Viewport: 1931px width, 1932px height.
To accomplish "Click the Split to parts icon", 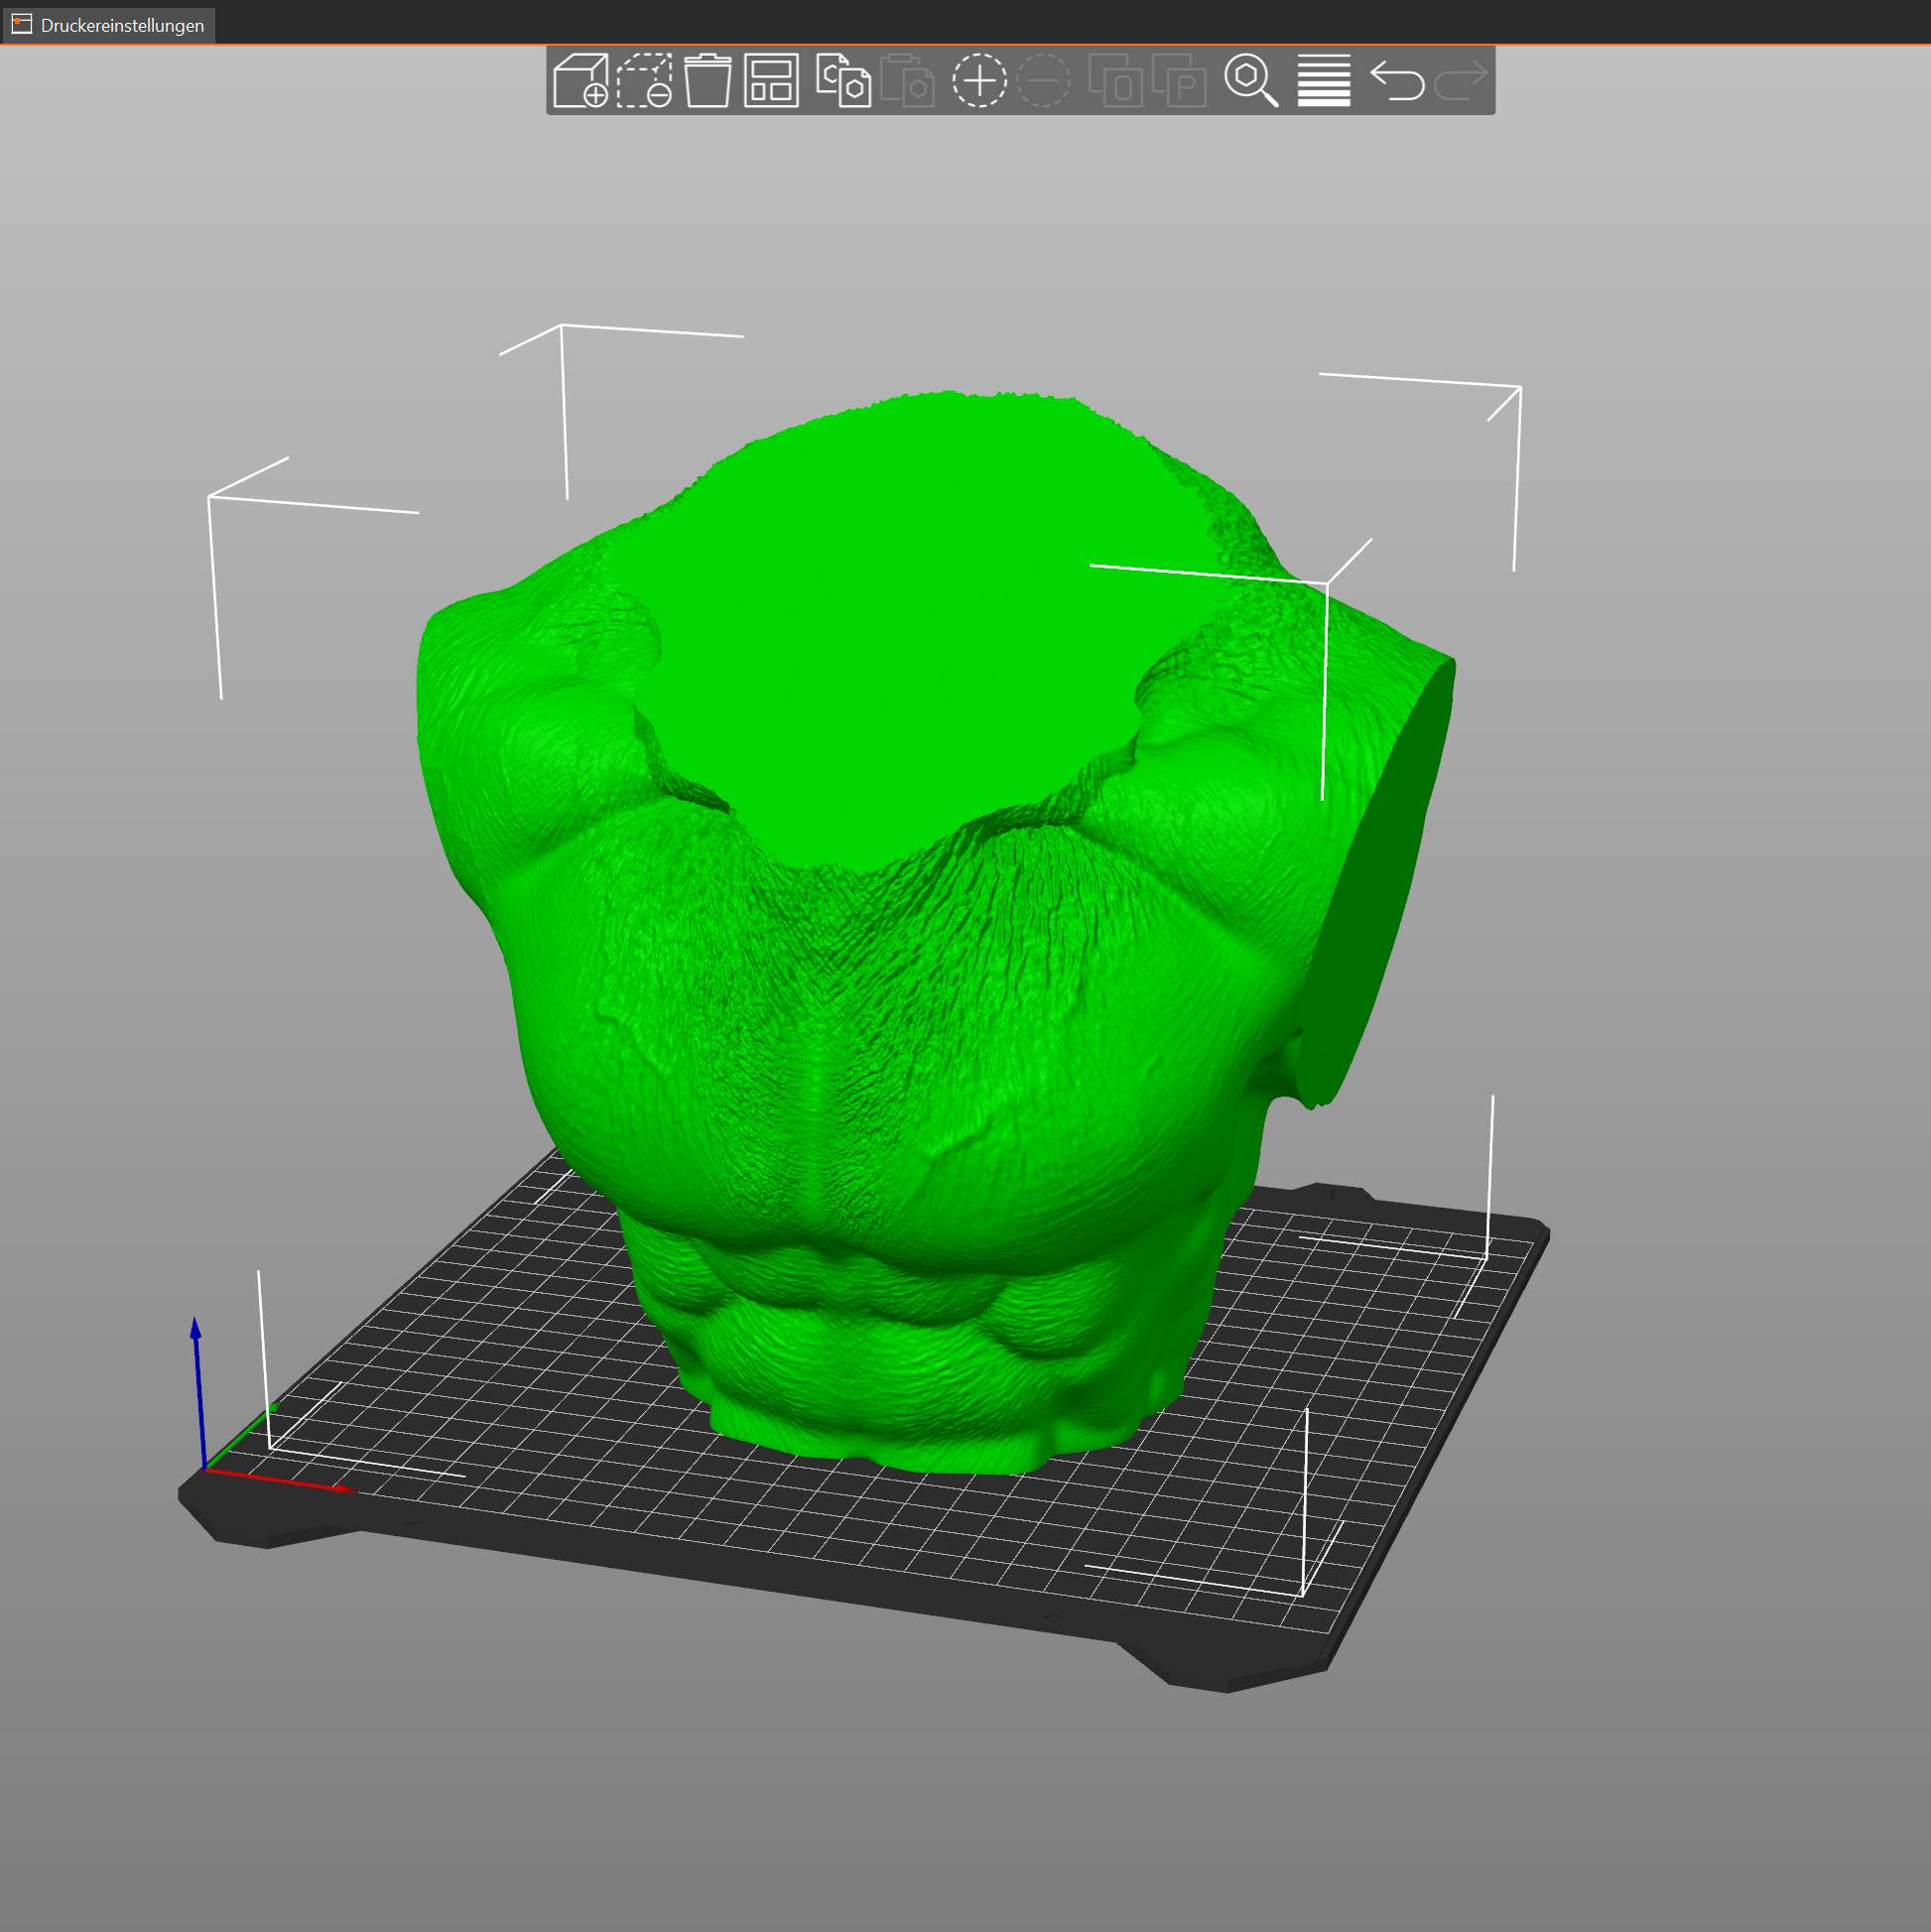I will click(1179, 80).
